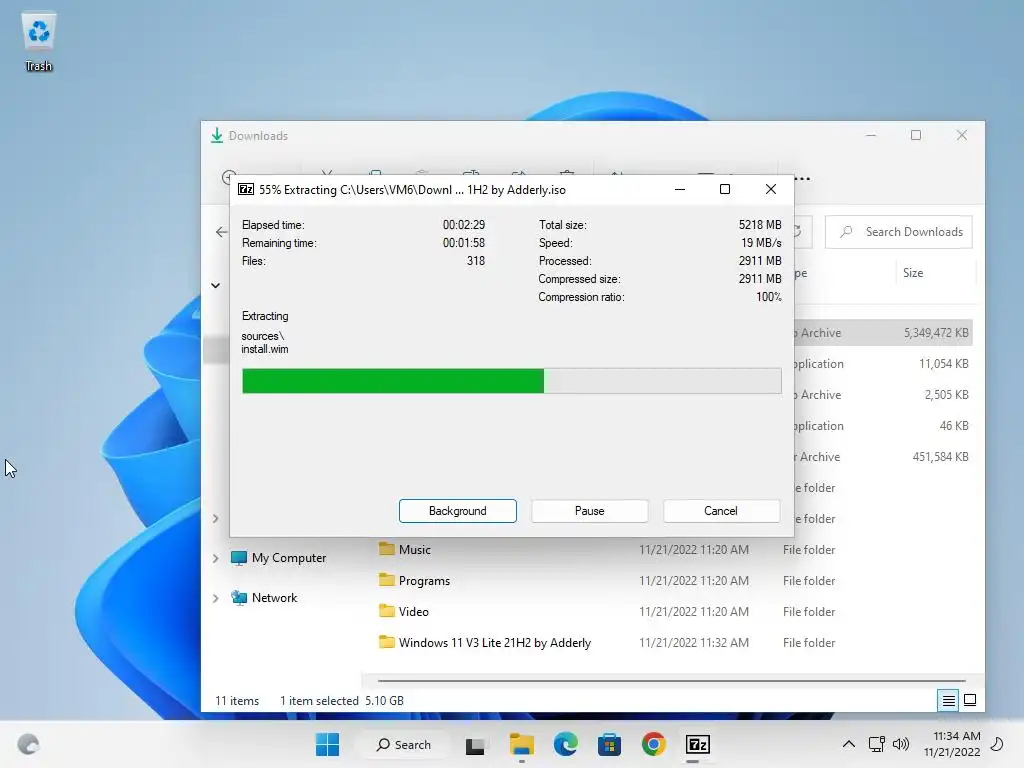Screen dimensions: 1024x768
Task: Open network status tray icon
Action: point(876,744)
